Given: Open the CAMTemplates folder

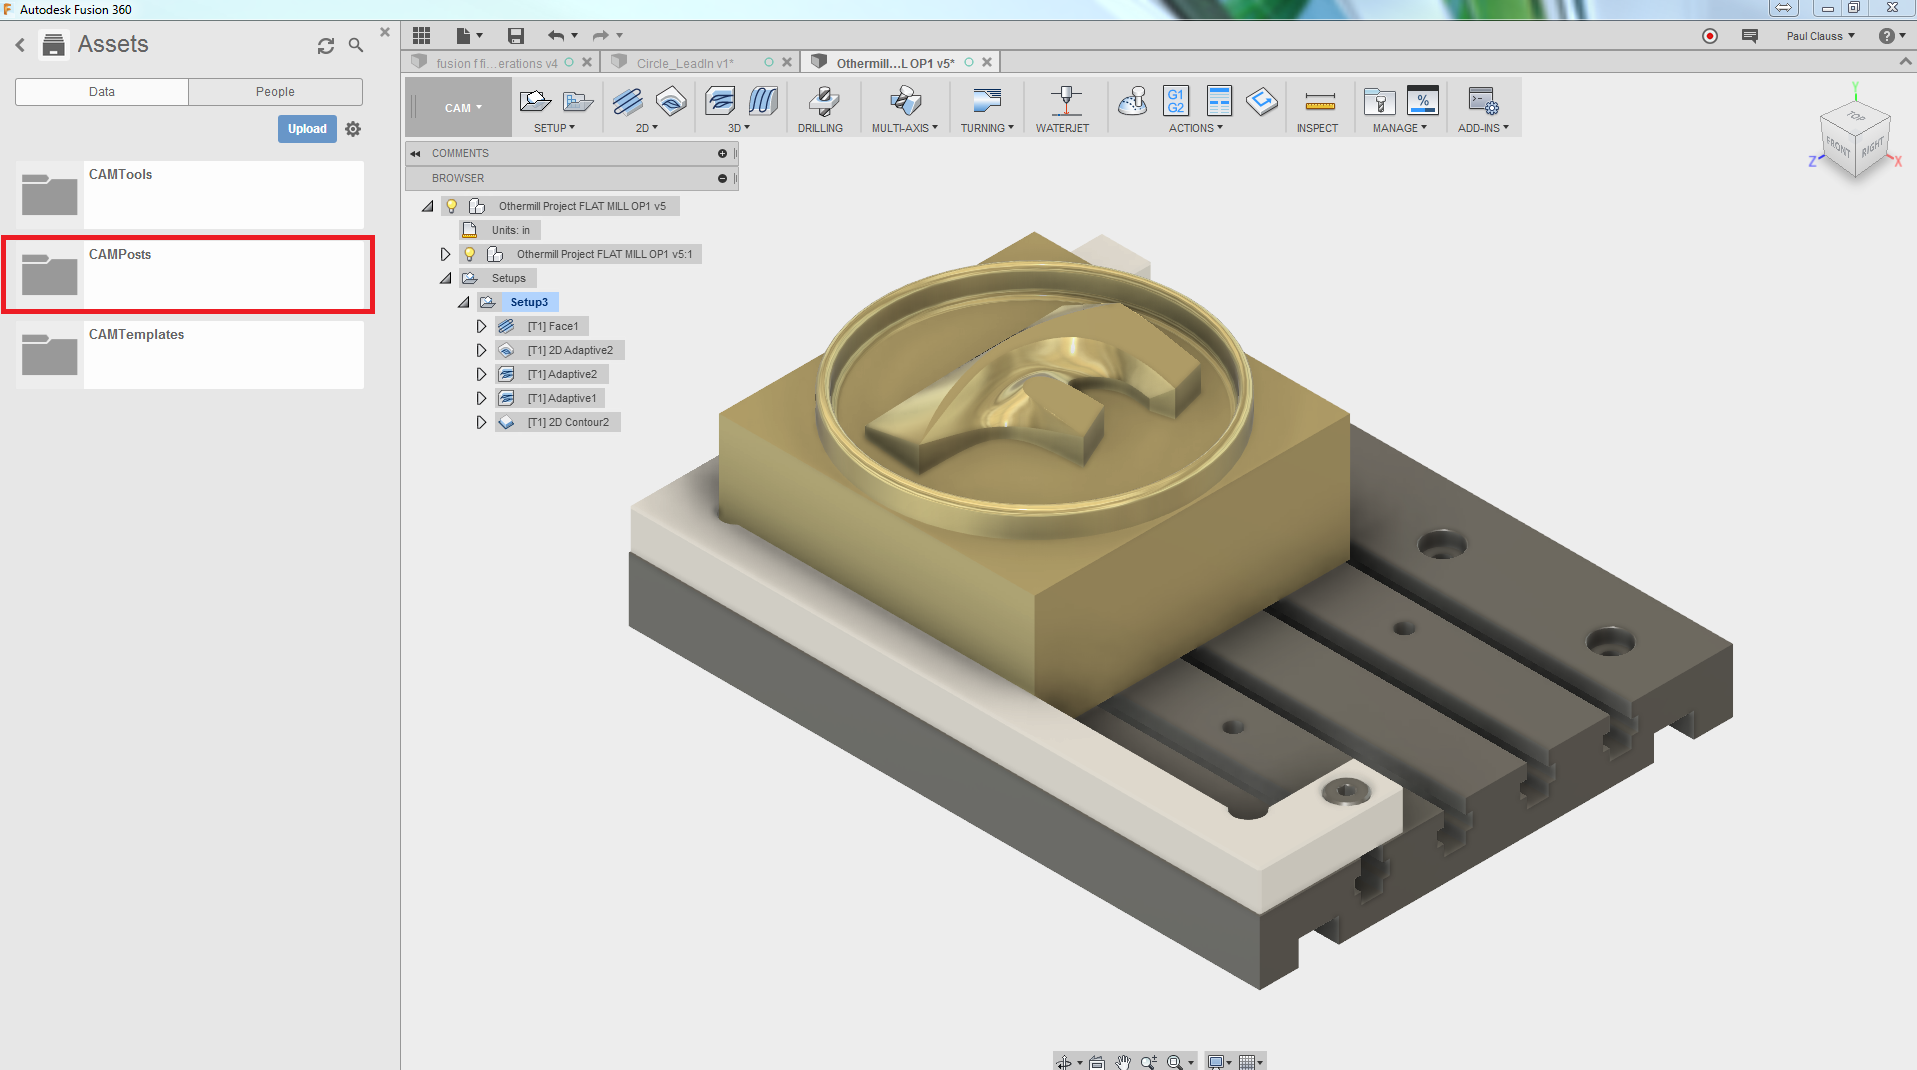Looking at the screenshot, I should (x=190, y=355).
